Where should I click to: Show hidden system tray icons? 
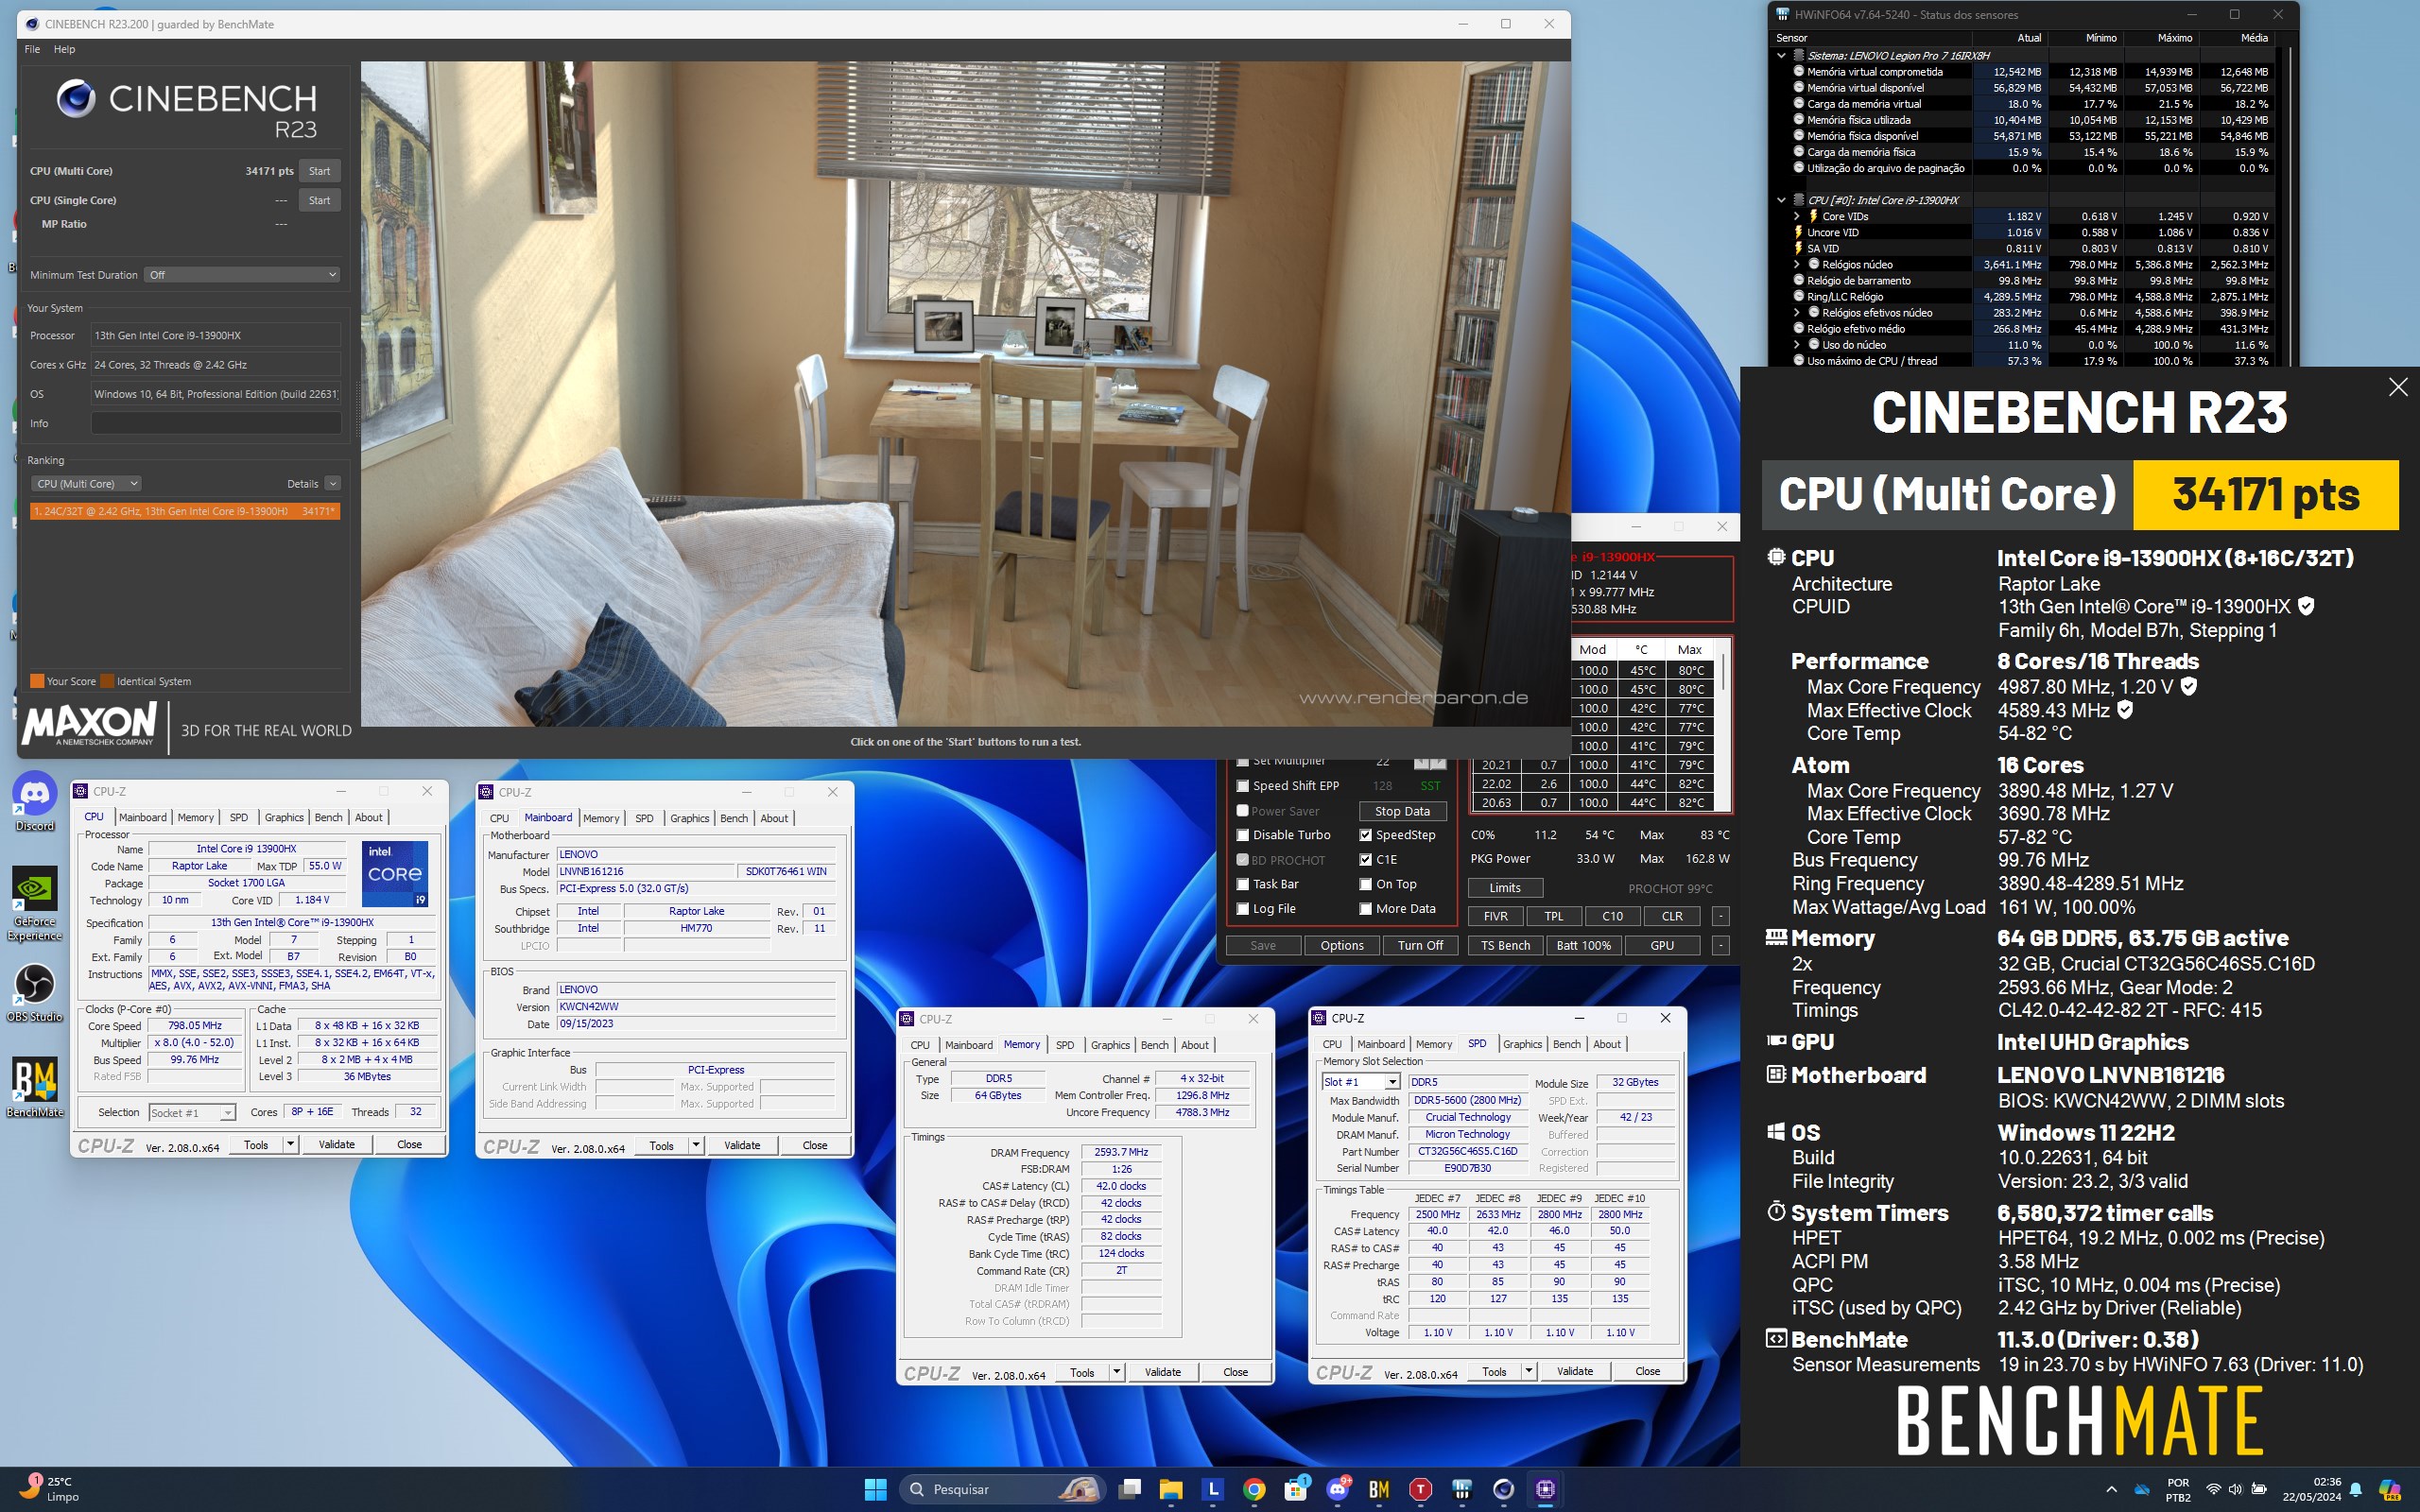click(x=2111, y=1489)
